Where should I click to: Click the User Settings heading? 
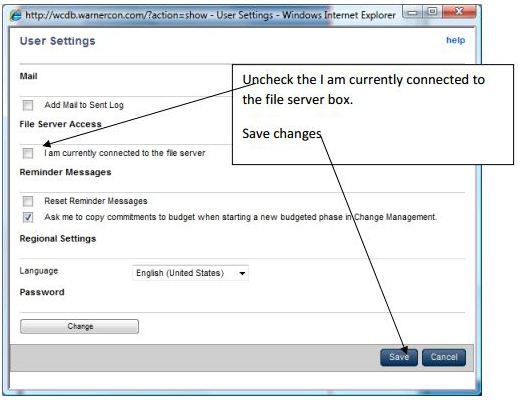57,41
